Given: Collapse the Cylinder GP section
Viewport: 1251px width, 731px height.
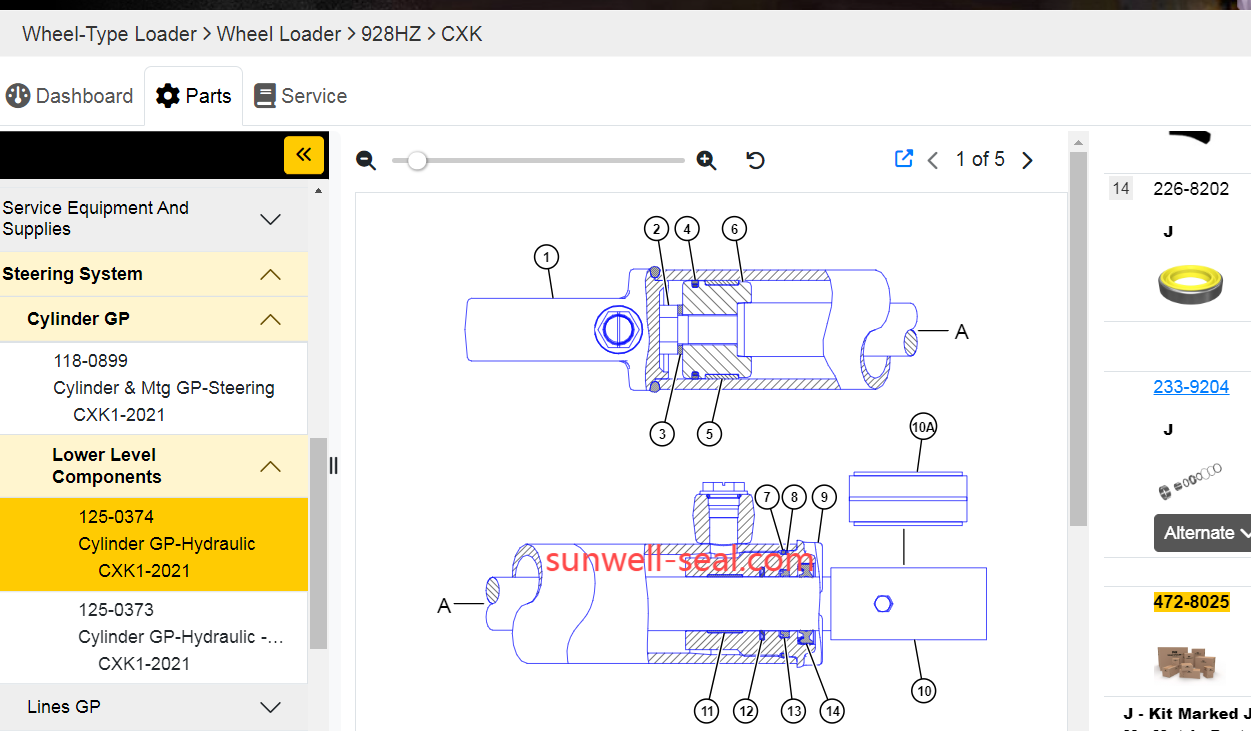Looking at the screenshot, I should pyautogui.click(x=270, y=319).
